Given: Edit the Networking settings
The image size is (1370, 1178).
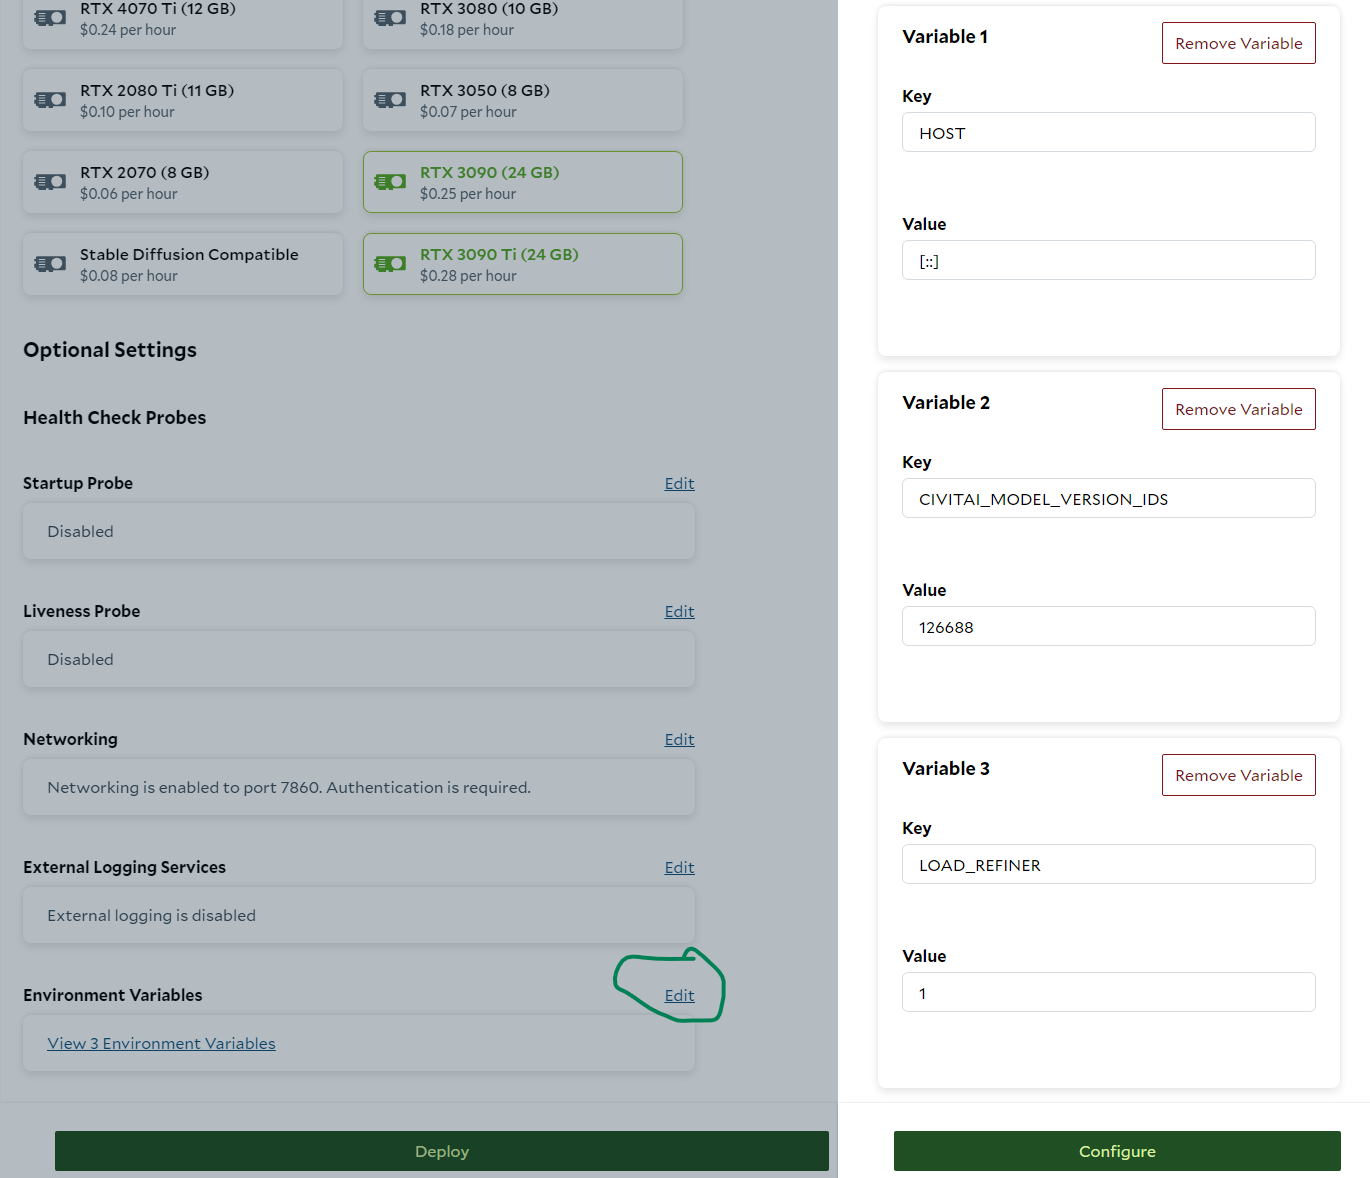Looking at the screenshot, I should coord(679,739).
